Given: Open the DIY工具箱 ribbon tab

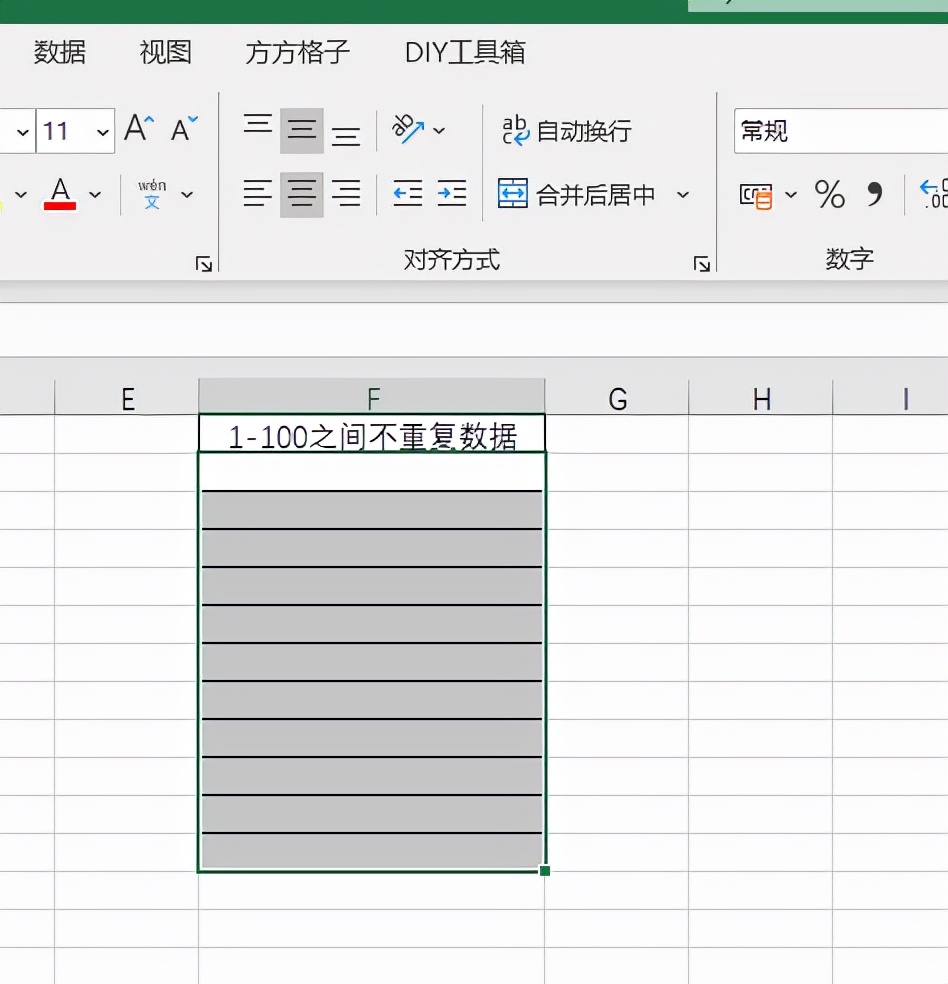Looking at the screenshot, I should pos(463,52).
